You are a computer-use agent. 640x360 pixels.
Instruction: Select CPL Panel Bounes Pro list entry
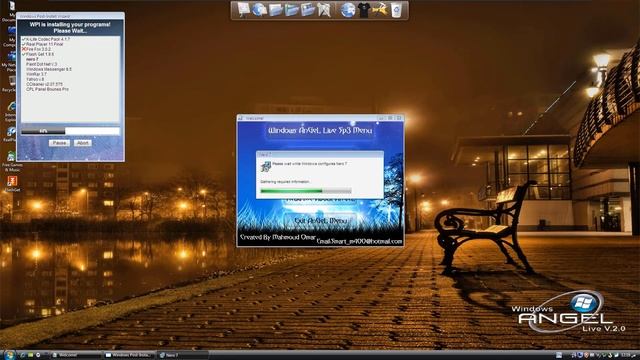click(47, 89)
